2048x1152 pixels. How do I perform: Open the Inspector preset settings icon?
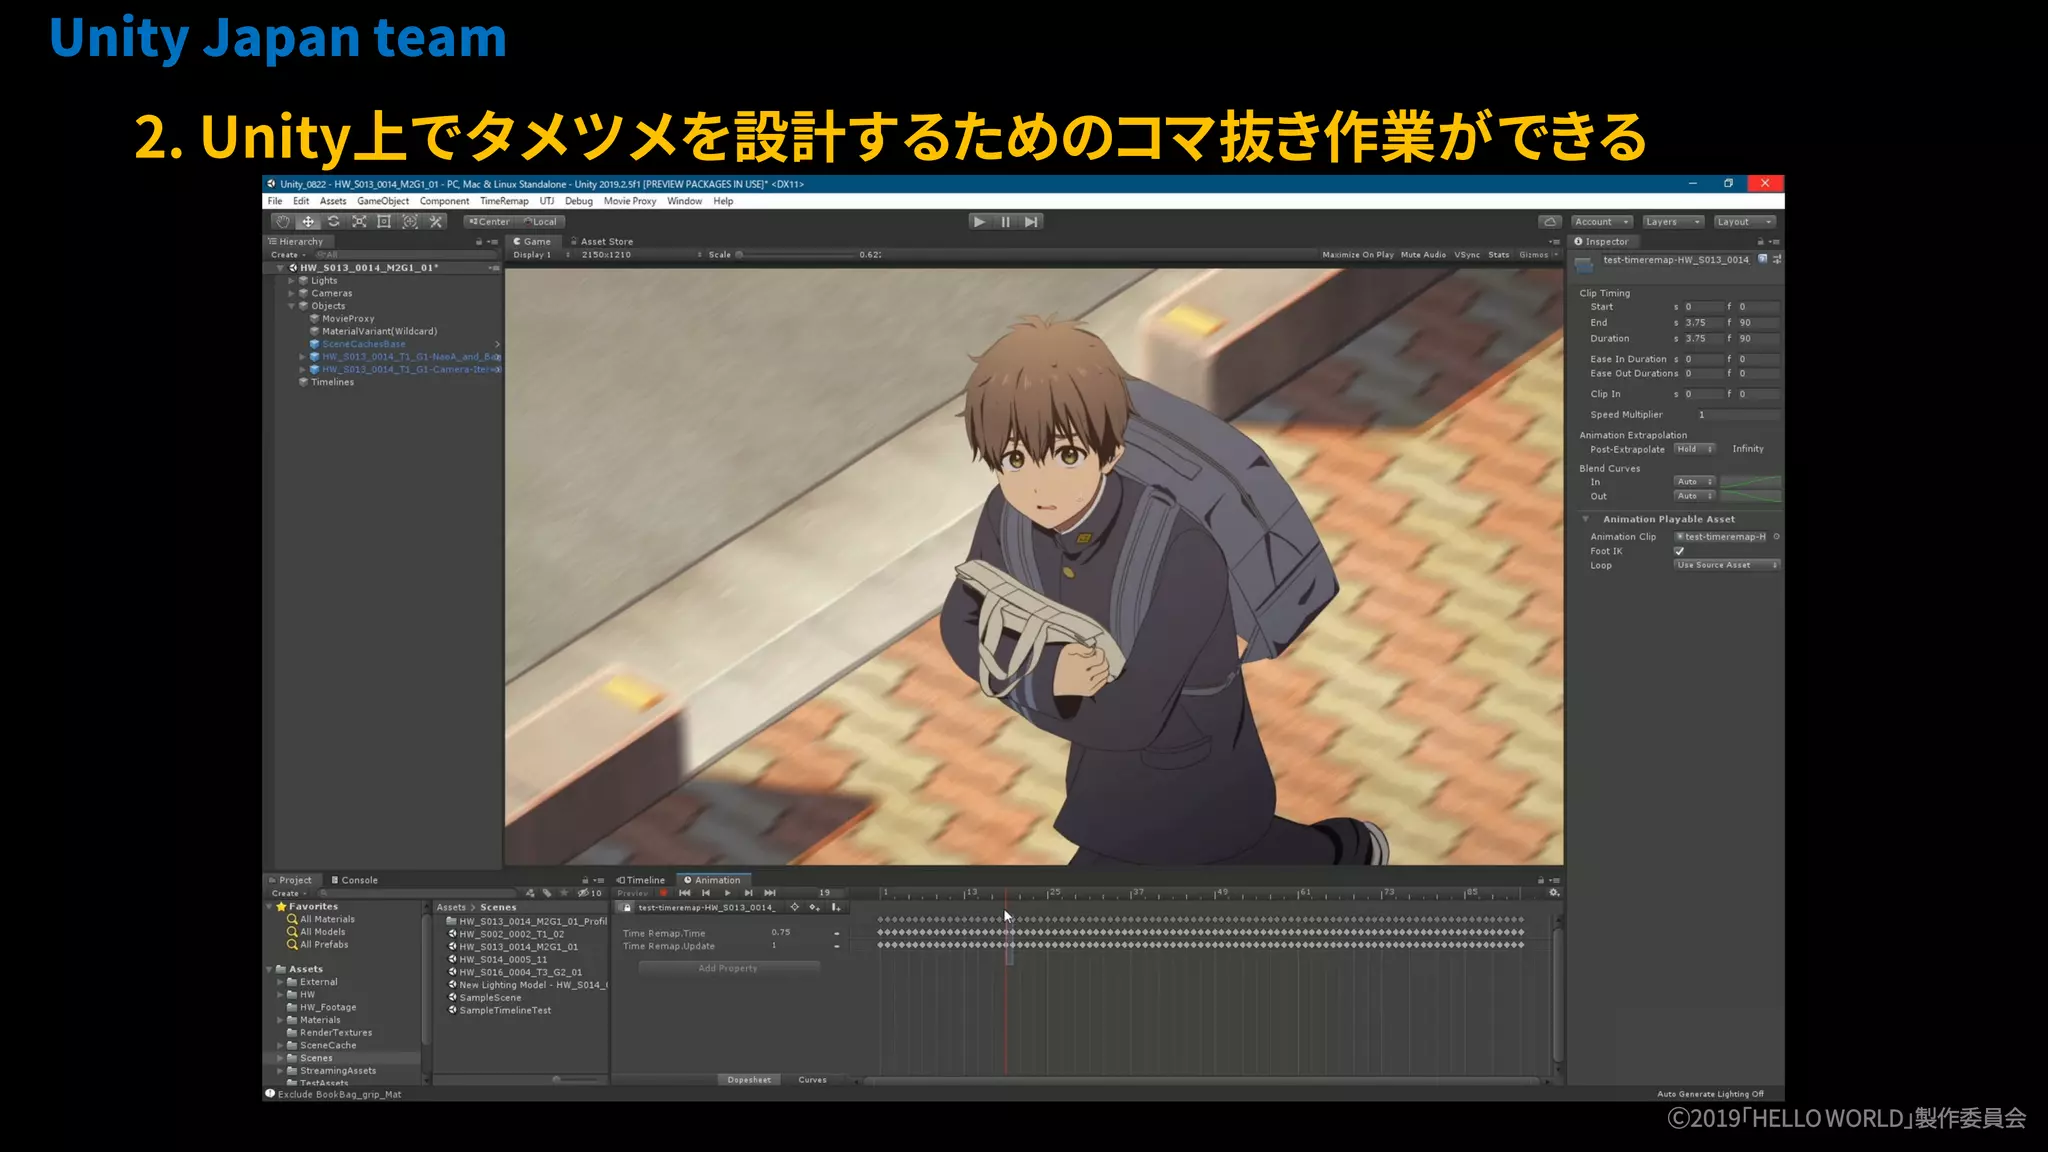tap(1777, 259)
